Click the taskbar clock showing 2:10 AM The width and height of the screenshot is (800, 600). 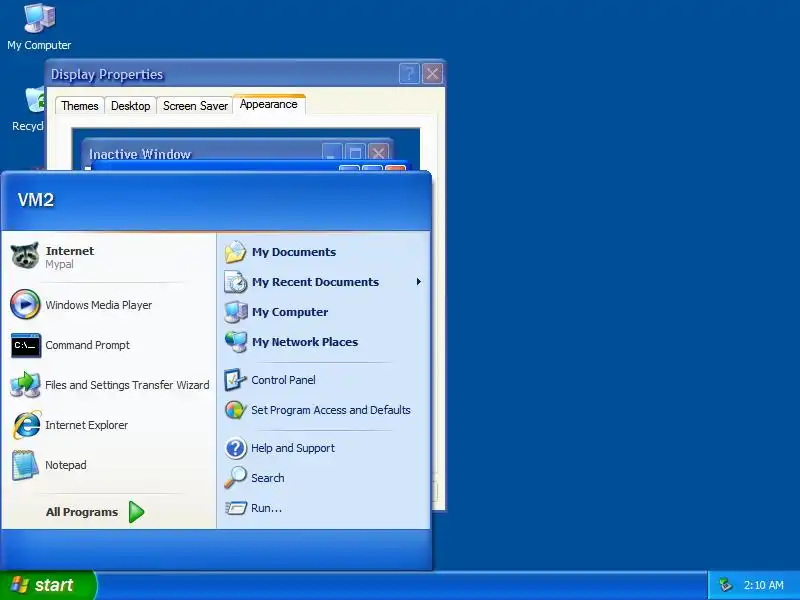763,585
